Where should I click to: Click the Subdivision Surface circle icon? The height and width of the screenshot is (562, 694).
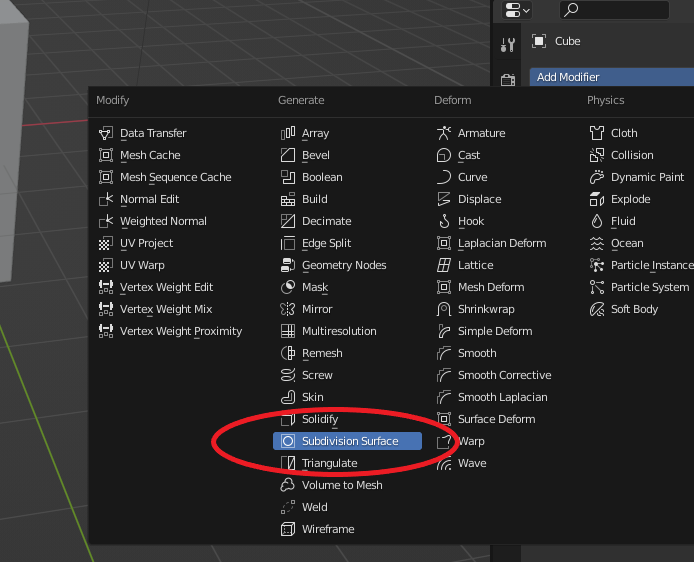click(288, 441)
